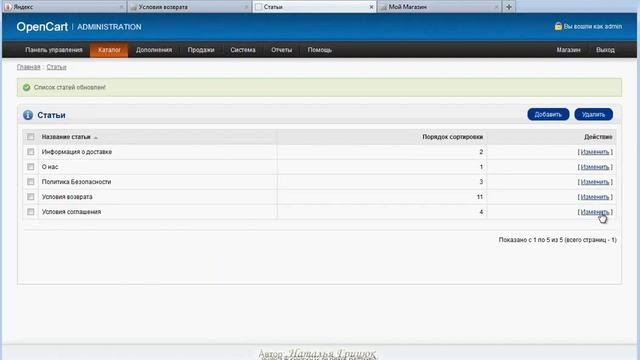This screenshot has height=360, width=640.
Task: Check the О нас row checkbox
Action: [x=31, y=167]
